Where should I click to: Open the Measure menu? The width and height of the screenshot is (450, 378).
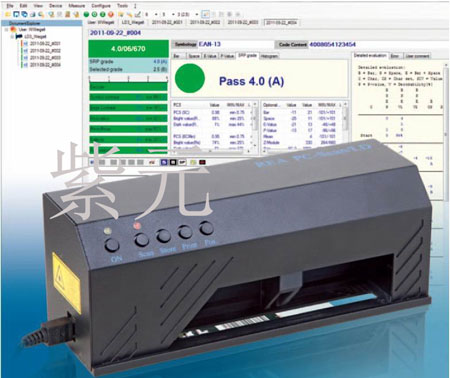[x=77, y=6]
